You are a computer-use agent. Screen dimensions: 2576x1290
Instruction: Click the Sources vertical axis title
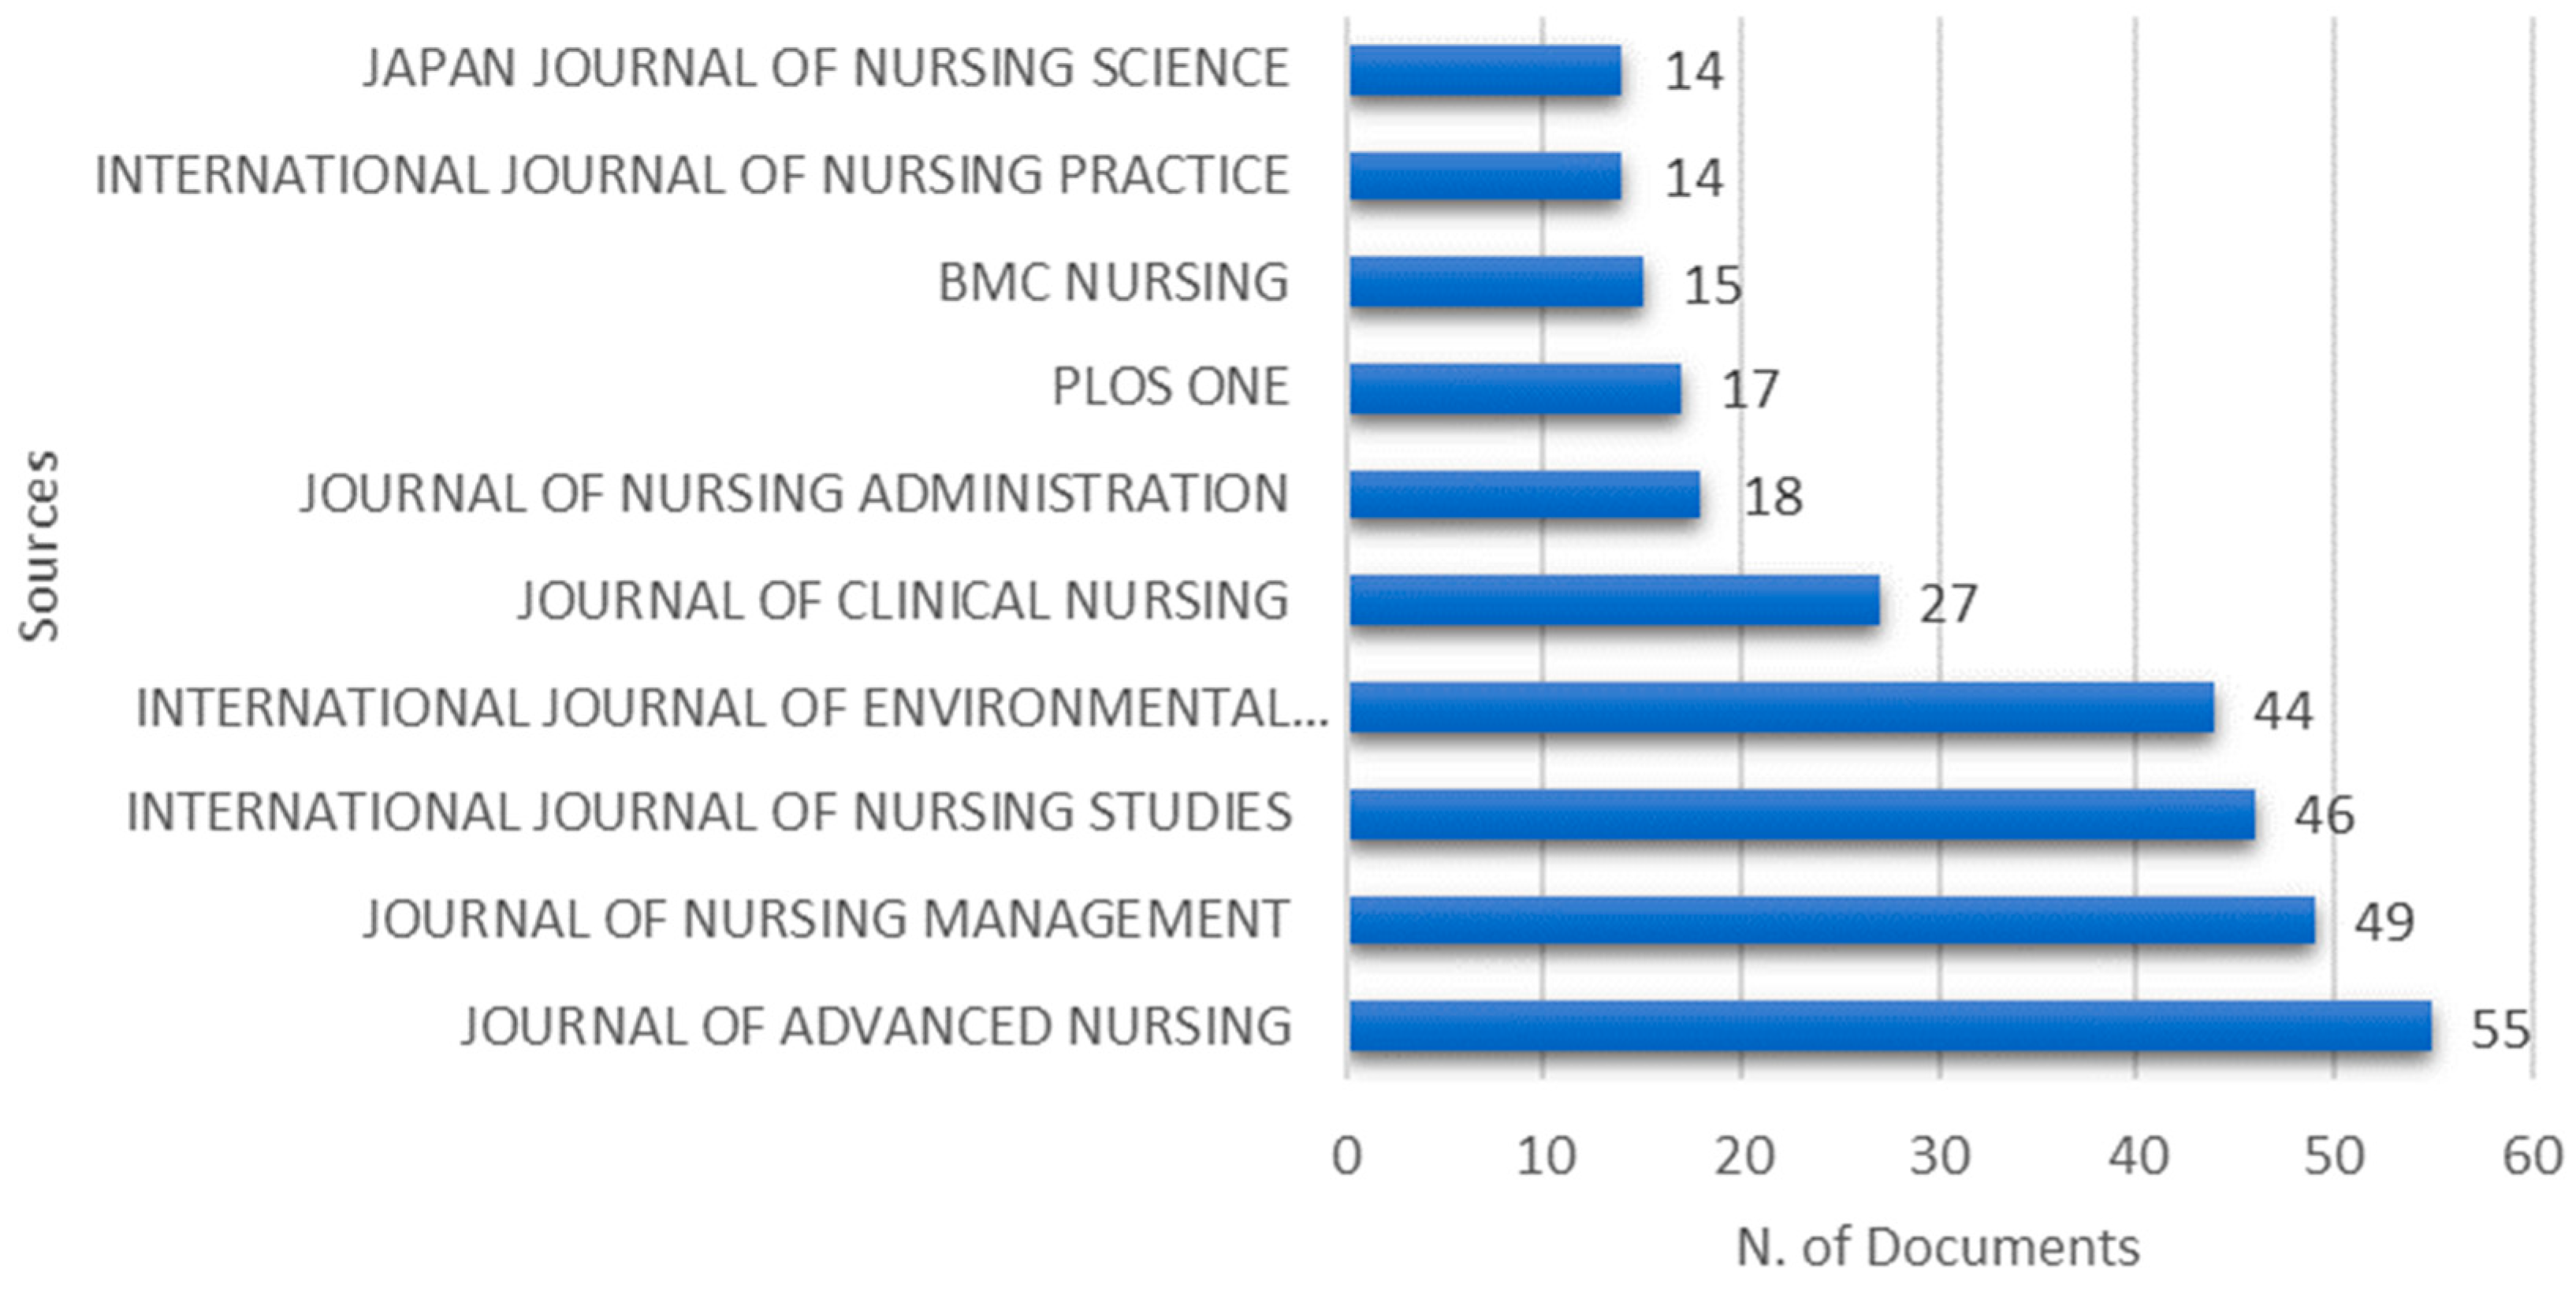click(x=41, y=546)
